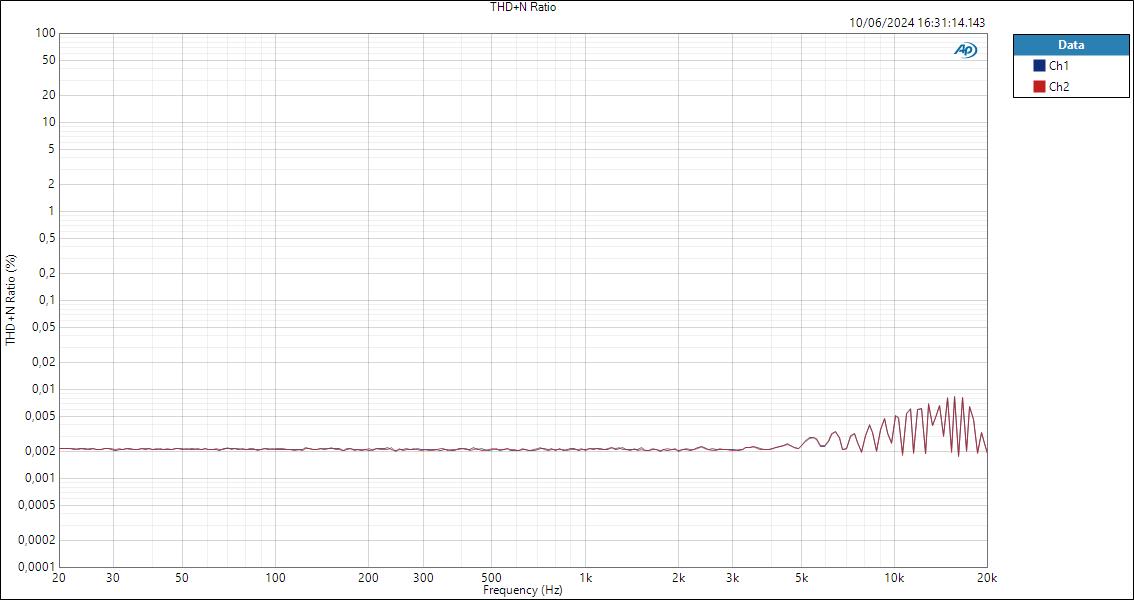Click the Frequency (Hz) axis label
The image size is (1134, 600).
click(523, 590)
